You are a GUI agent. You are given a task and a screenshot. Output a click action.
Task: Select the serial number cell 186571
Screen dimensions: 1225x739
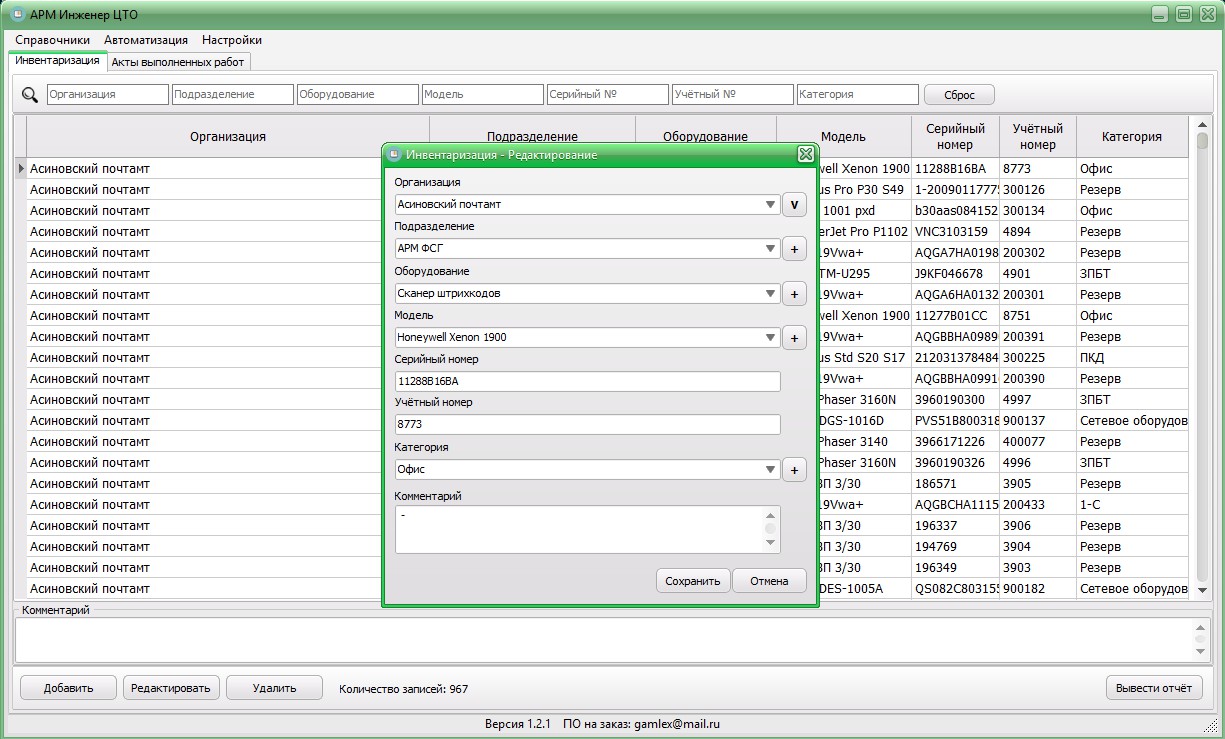[x=955, y=484]
